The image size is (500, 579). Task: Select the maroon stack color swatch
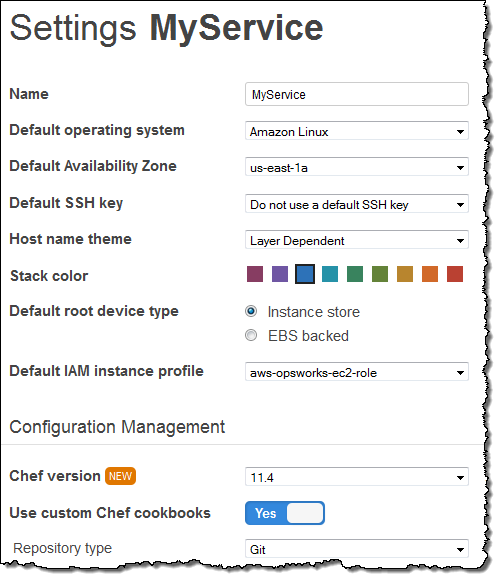pos(255,274)
